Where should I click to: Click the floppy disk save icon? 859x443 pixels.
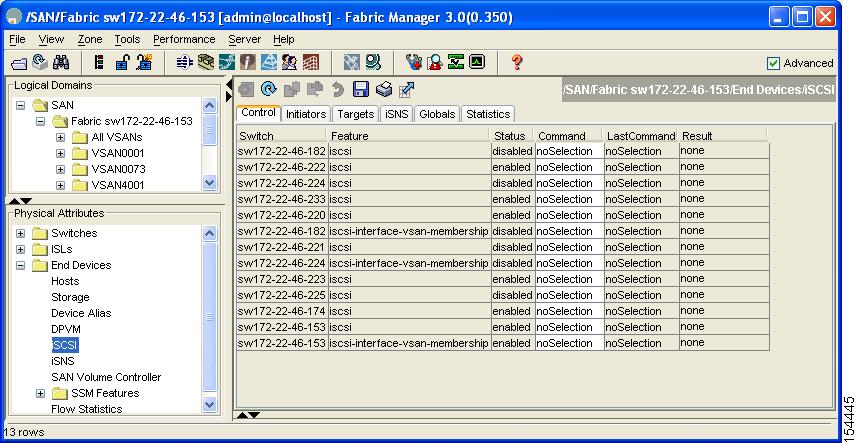pyautogui.click(x=360, y=89)
